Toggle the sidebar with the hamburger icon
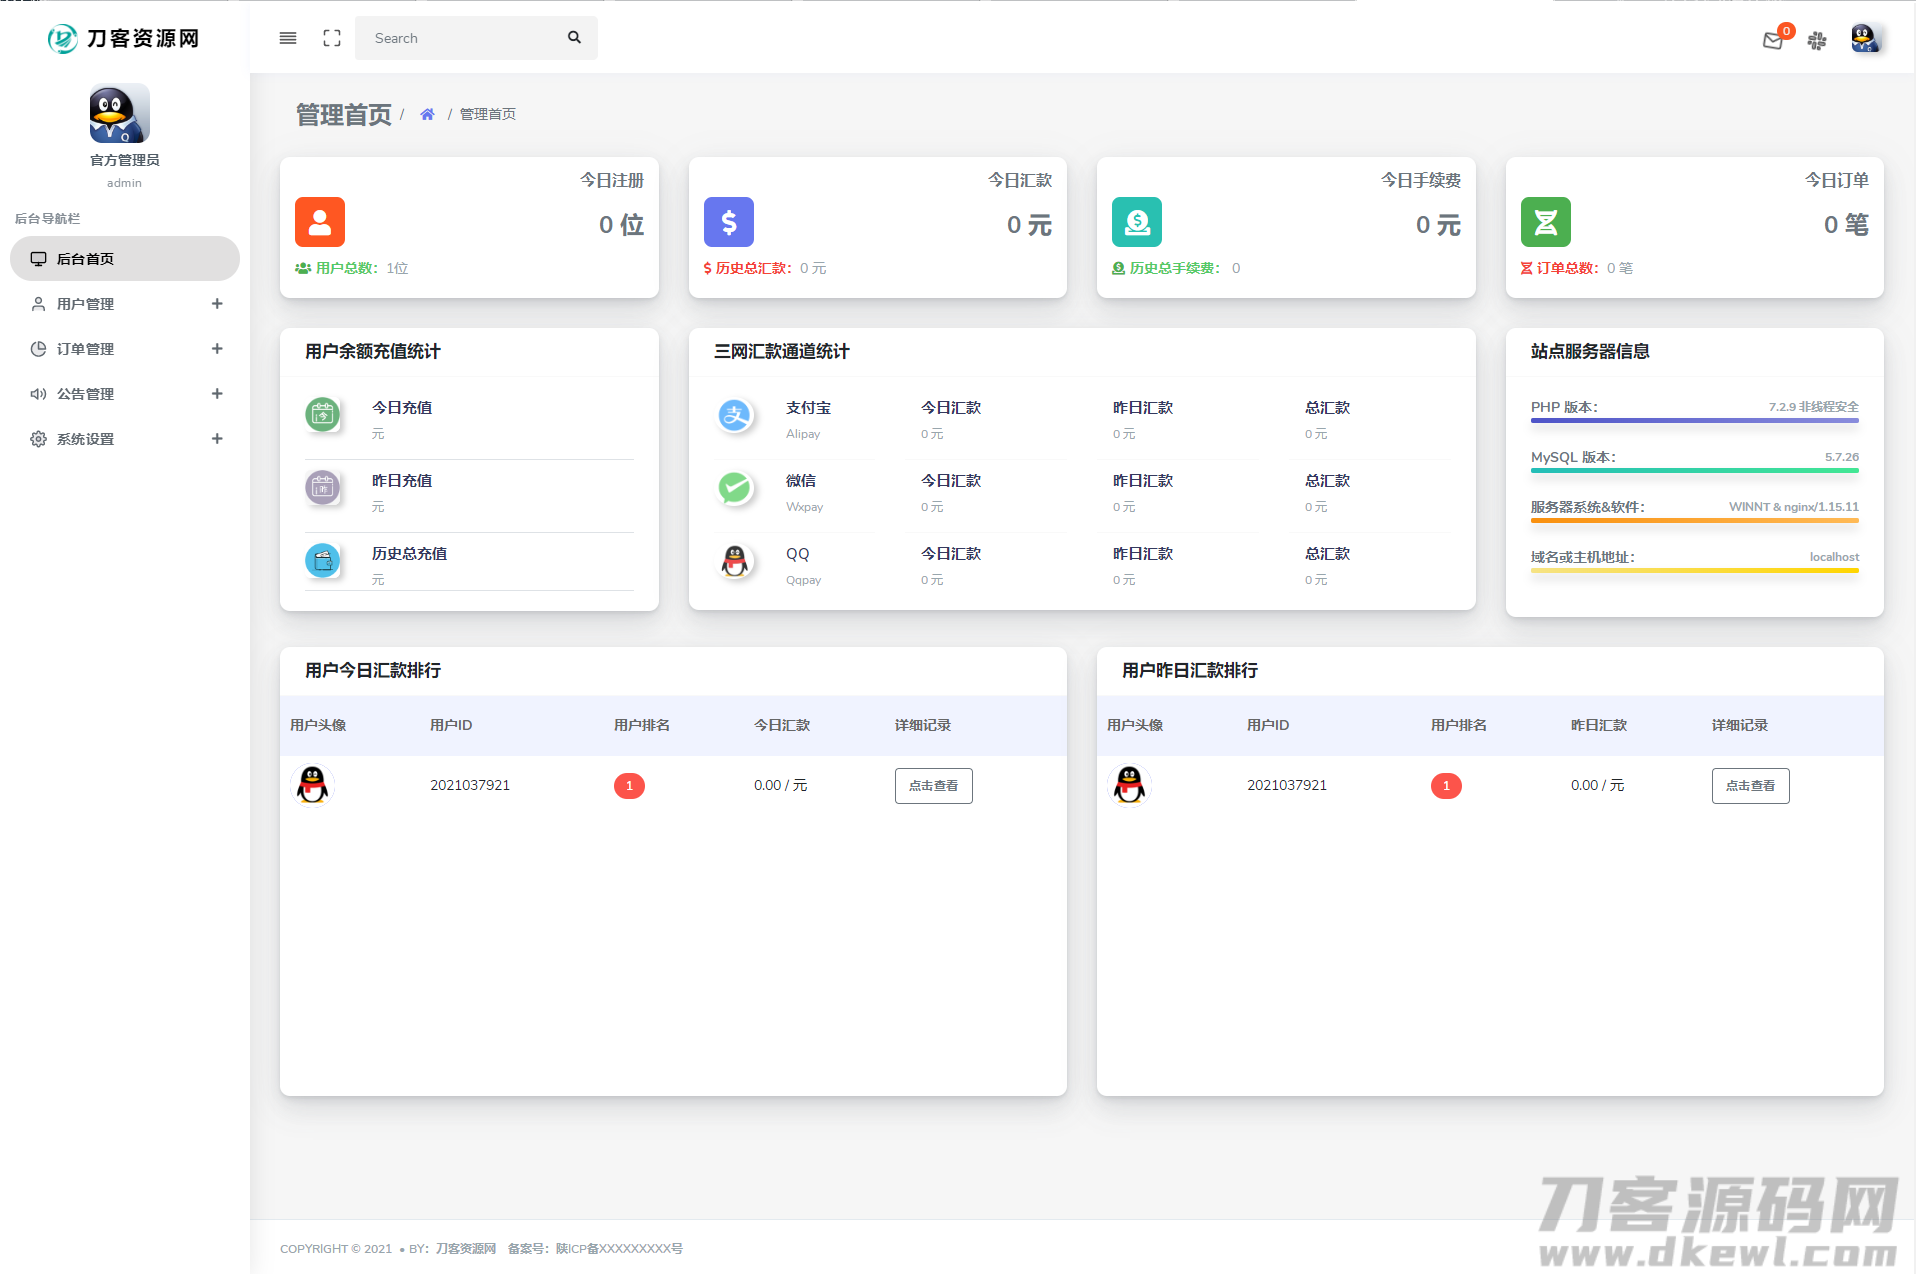Screen dimensions: 1916x1274 288,38
